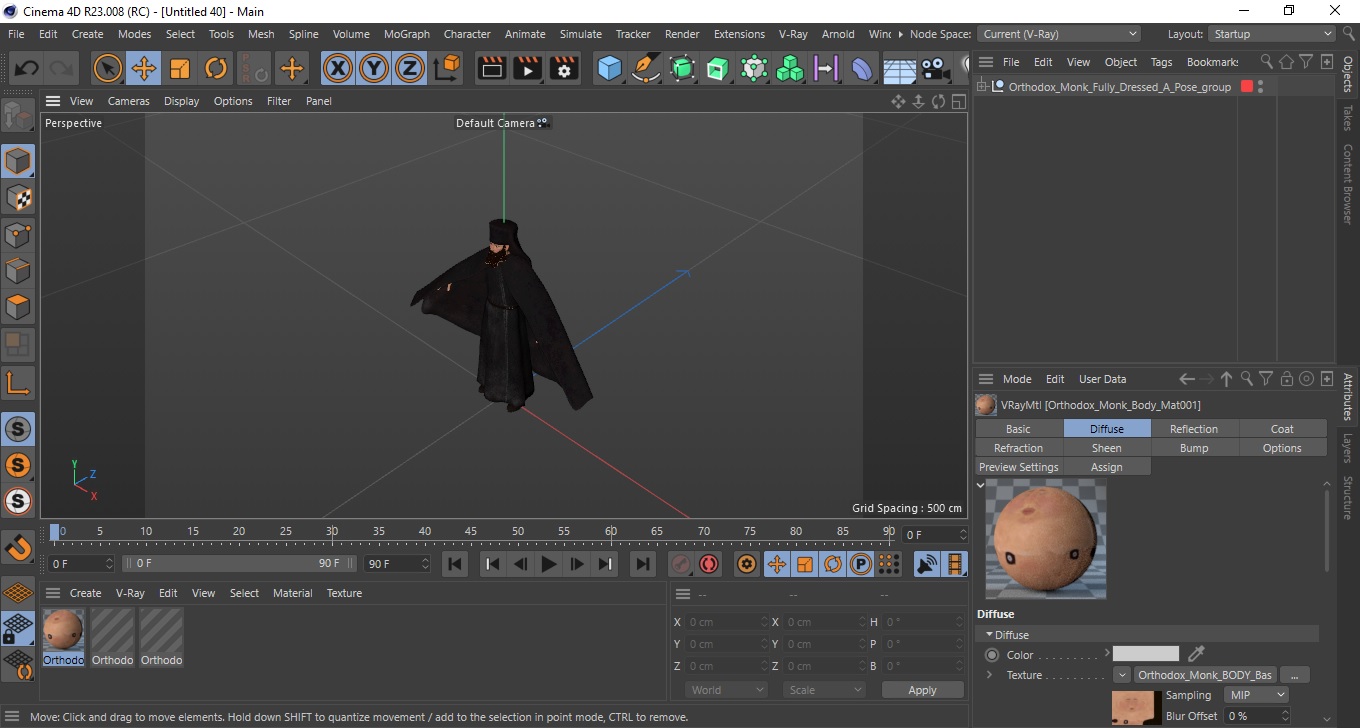Switch to the Reflection tab
This screenshot has width=1360, height=728.
click(1194, 429)
